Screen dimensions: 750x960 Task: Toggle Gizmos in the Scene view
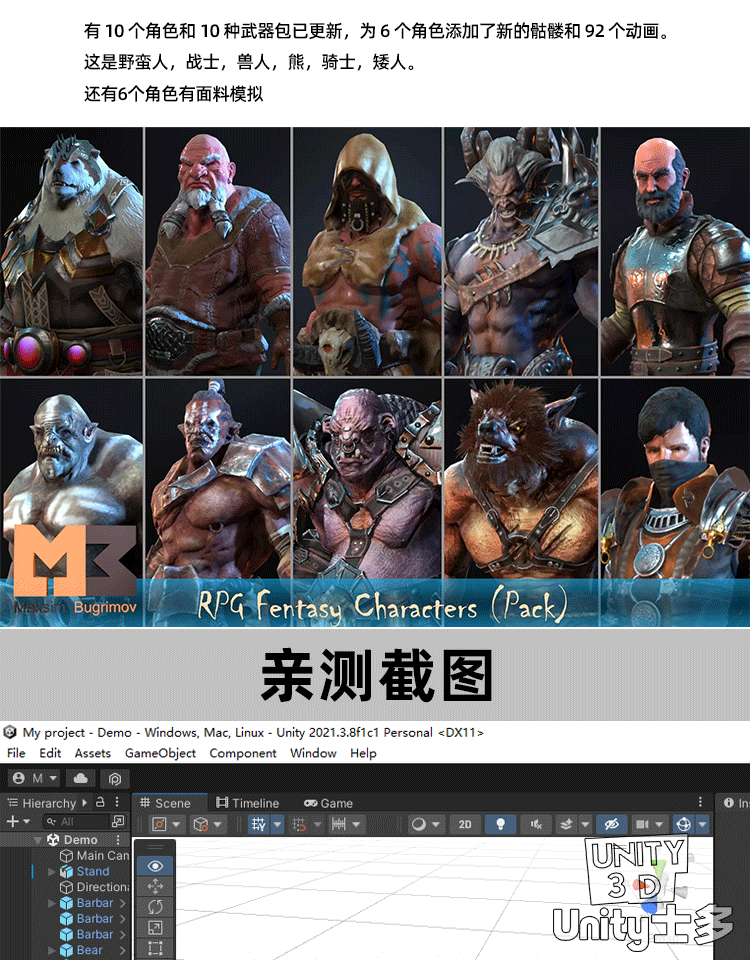(x=683, y=824)
